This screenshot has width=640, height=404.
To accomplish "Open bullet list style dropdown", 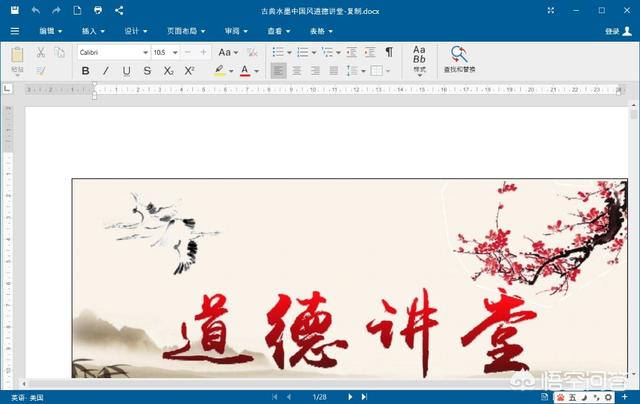I will pyautogui.click(x=289, y=52).
